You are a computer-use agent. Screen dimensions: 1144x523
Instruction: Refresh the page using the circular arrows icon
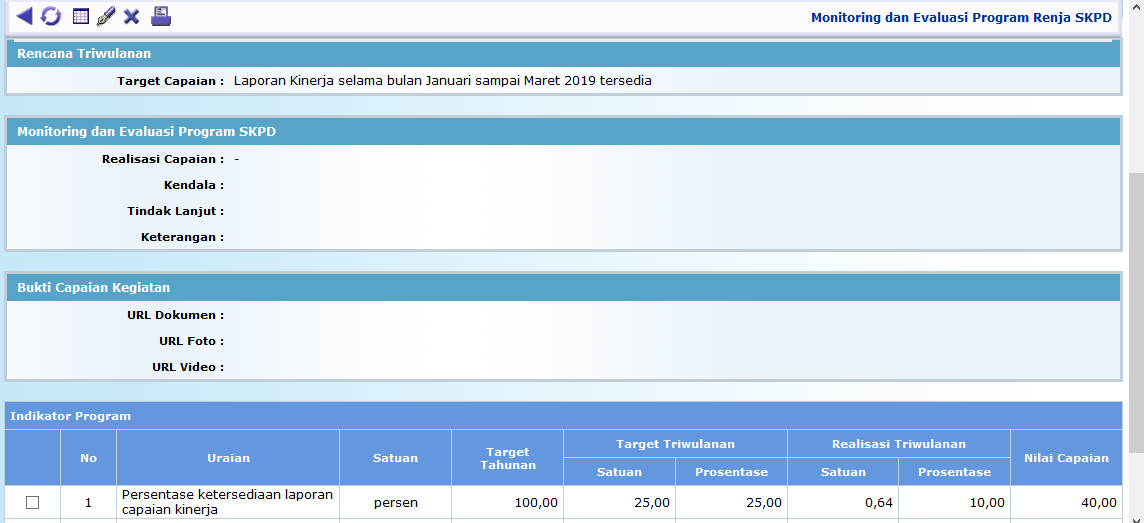click(x=51, y=16)
